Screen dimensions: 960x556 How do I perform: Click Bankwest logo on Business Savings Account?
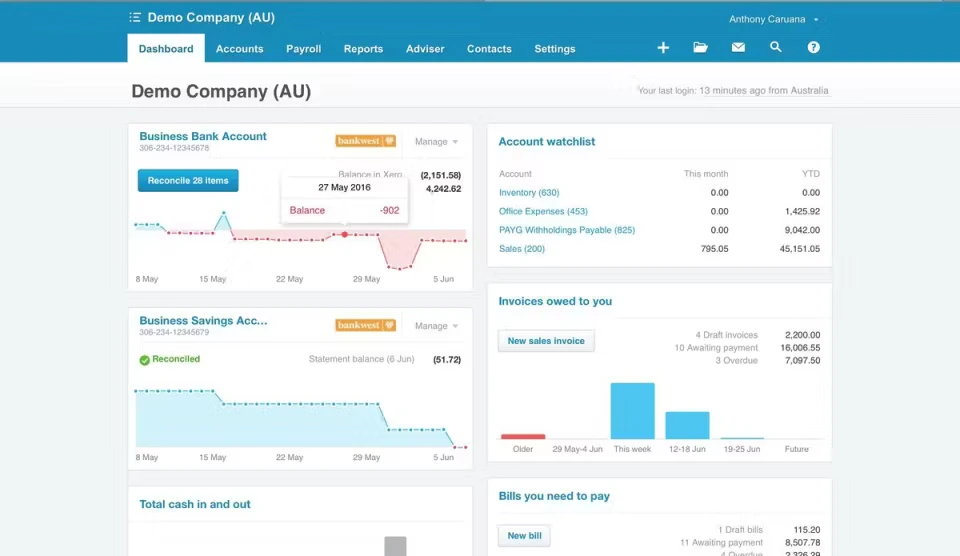point(366,325)
